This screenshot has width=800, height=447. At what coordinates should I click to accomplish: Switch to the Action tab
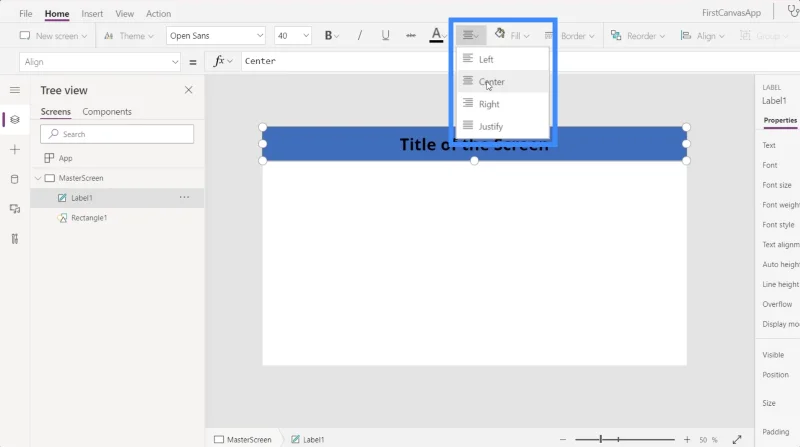click(158, 14)
